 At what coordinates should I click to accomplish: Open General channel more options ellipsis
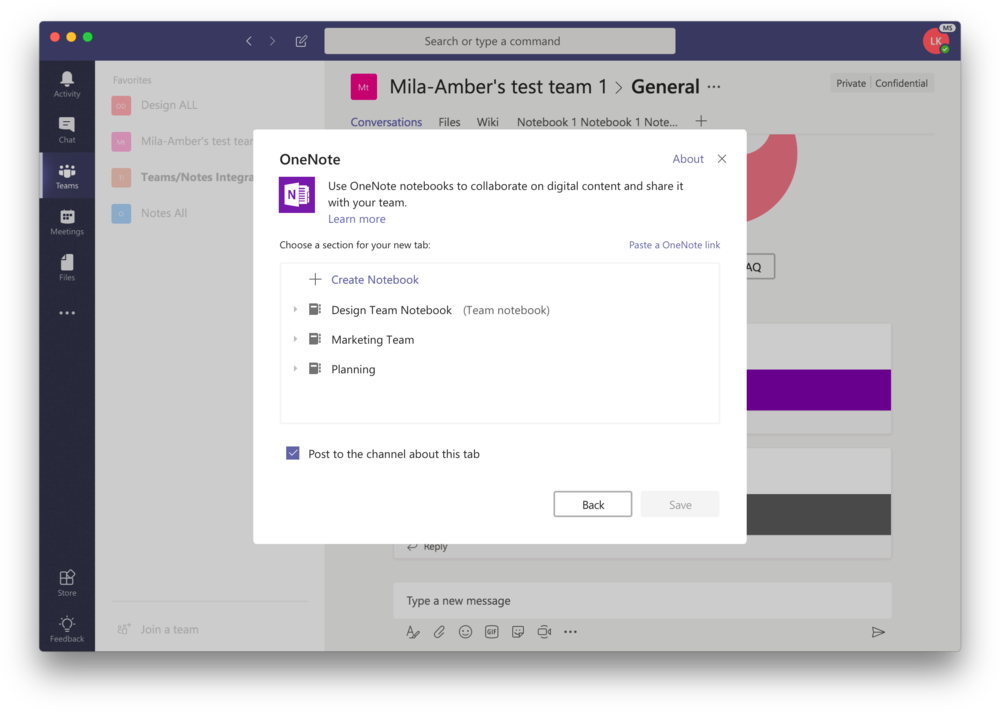[714, 87]
